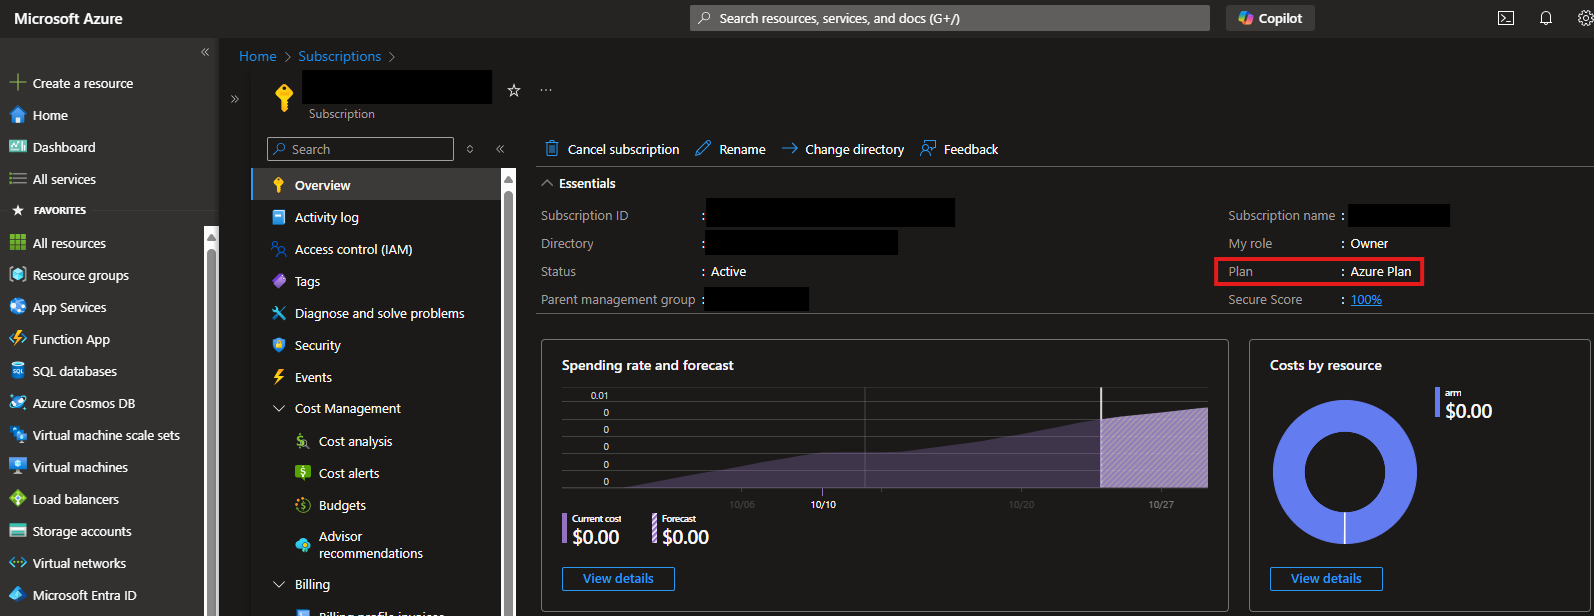Open Function App favorite
Image resolution: width=1594 pixels, height=616 pixels.
71,339
